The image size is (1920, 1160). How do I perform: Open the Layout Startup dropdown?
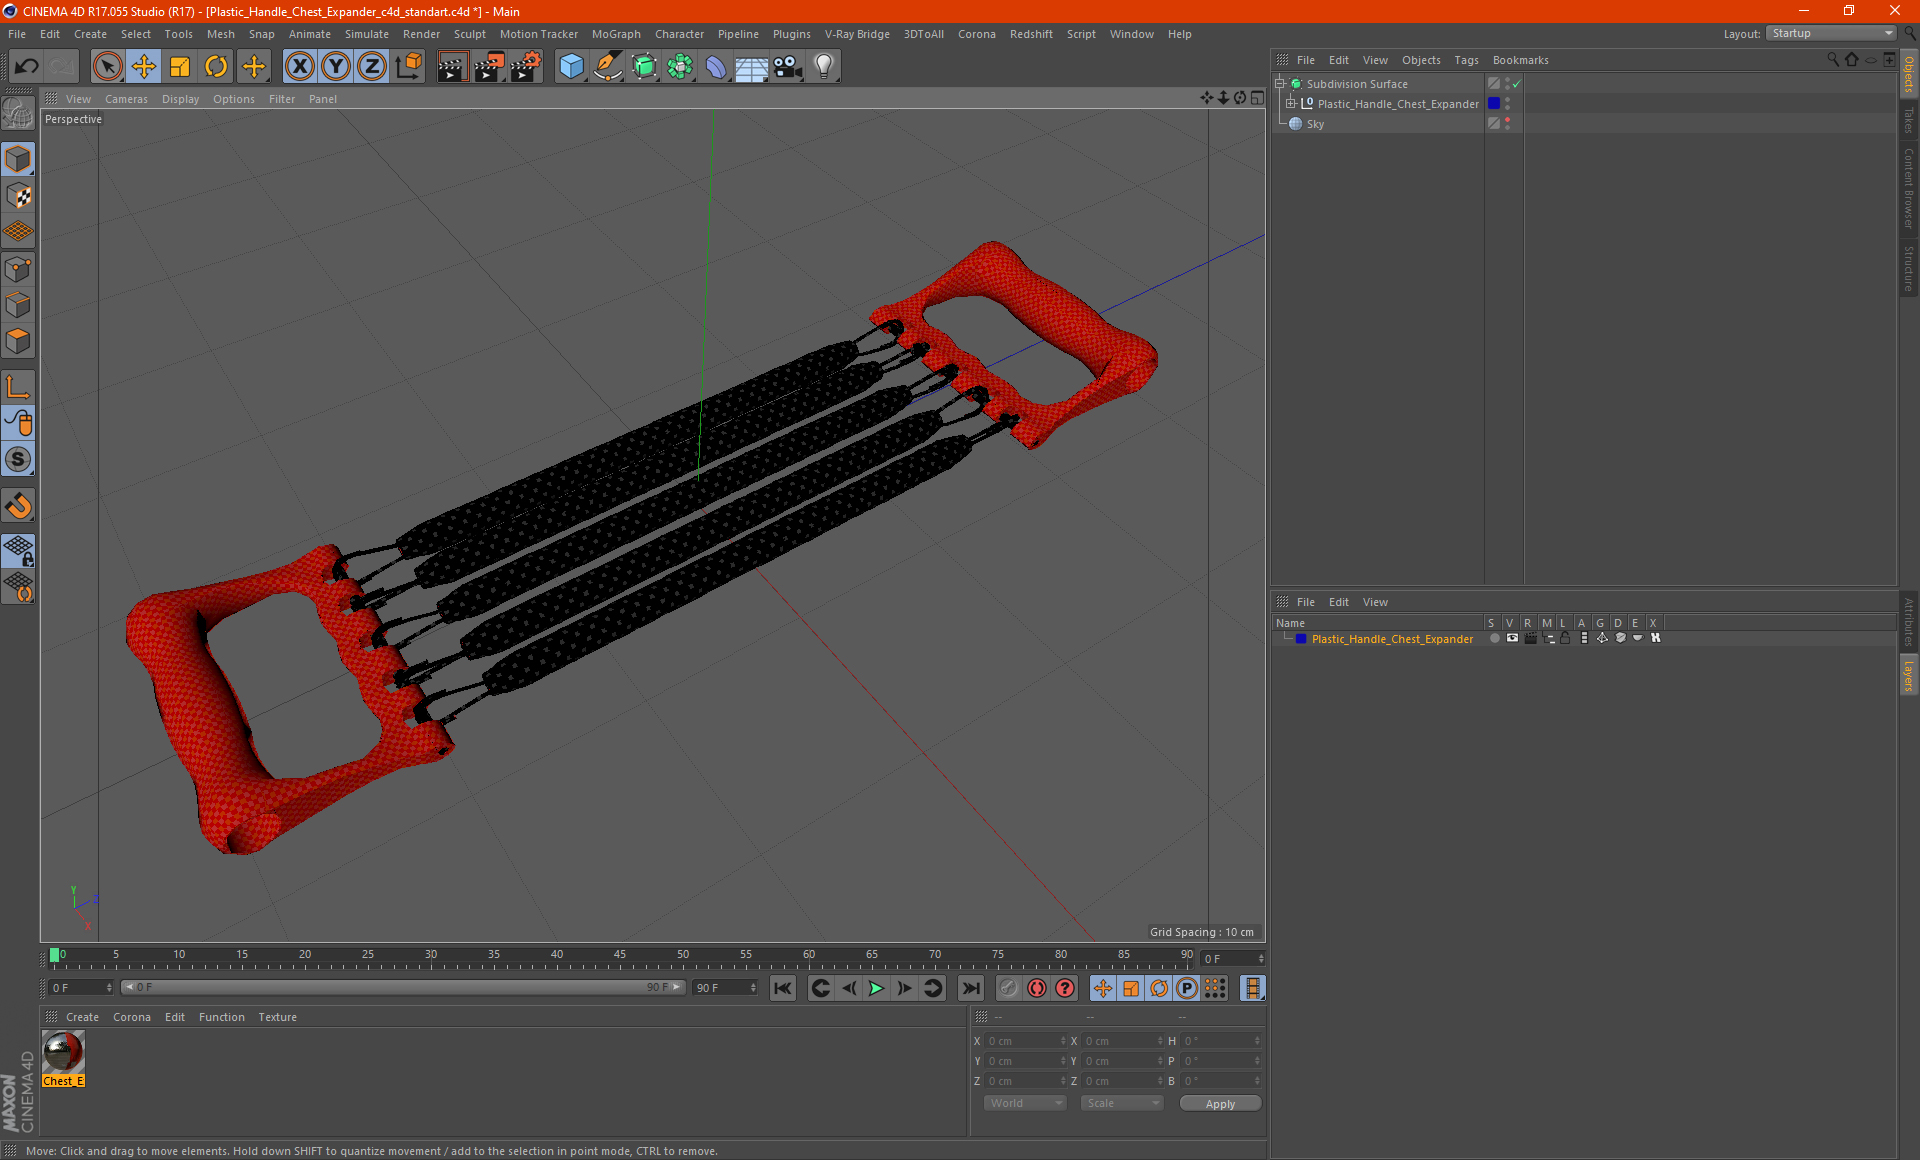1832,33
